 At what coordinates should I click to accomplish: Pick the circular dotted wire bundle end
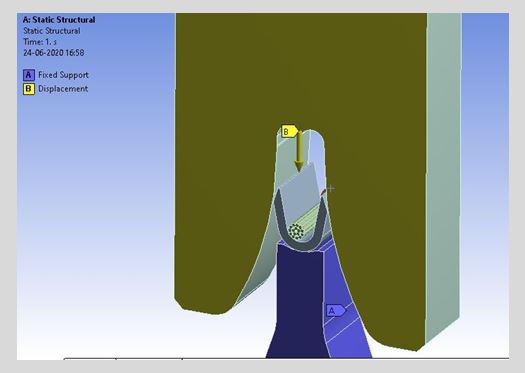click(x=296, y=231)
